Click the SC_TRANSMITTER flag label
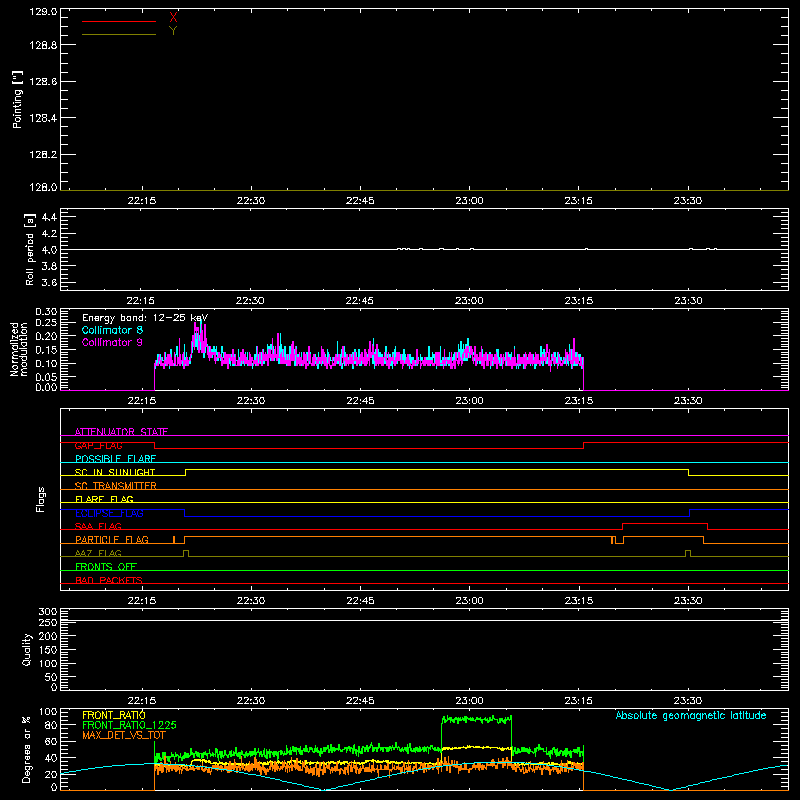Screen dimensions: 800x800 pos(116,486)
